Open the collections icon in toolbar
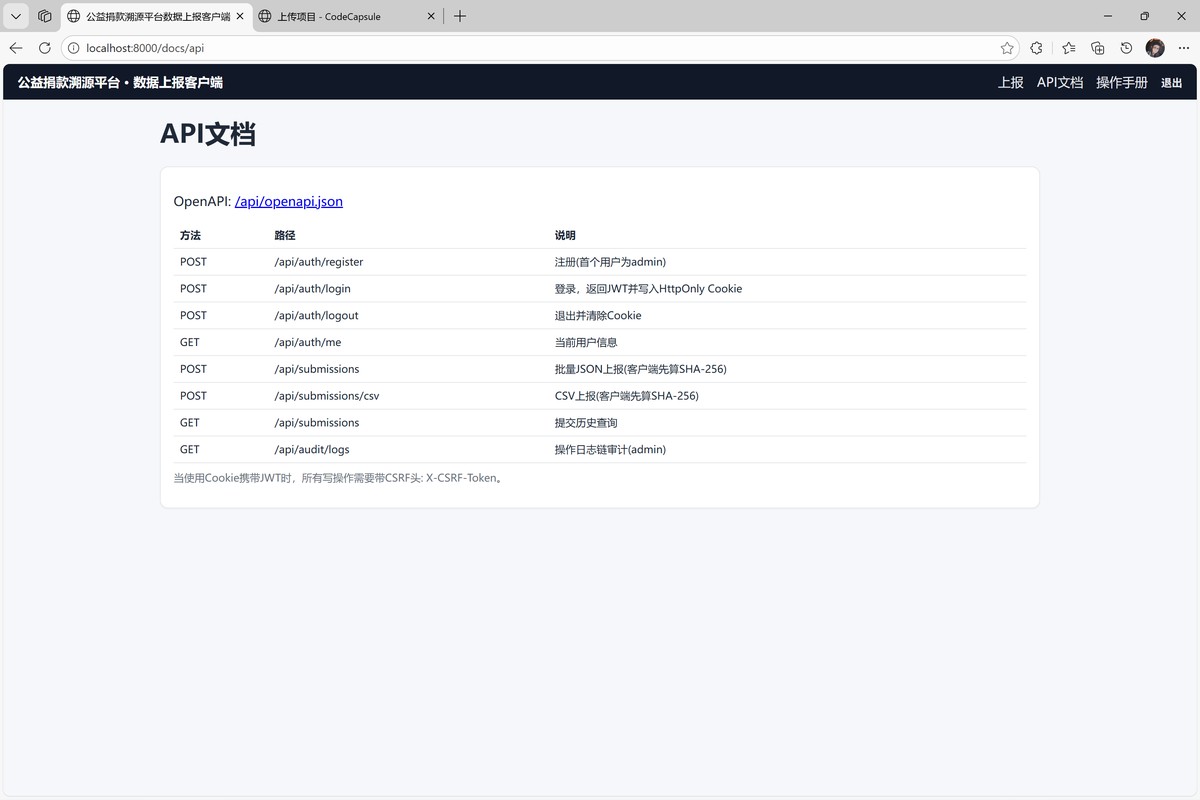 coord(1097,48)
